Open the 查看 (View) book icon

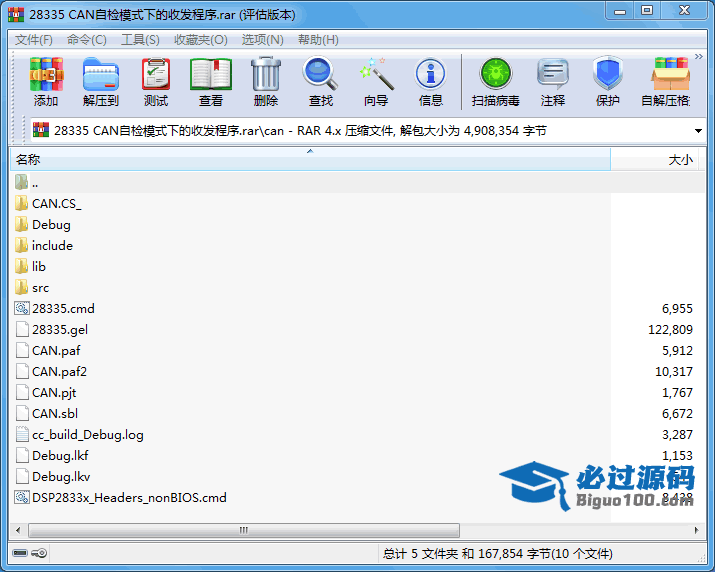pyautogui.click(x=211, y=82)
